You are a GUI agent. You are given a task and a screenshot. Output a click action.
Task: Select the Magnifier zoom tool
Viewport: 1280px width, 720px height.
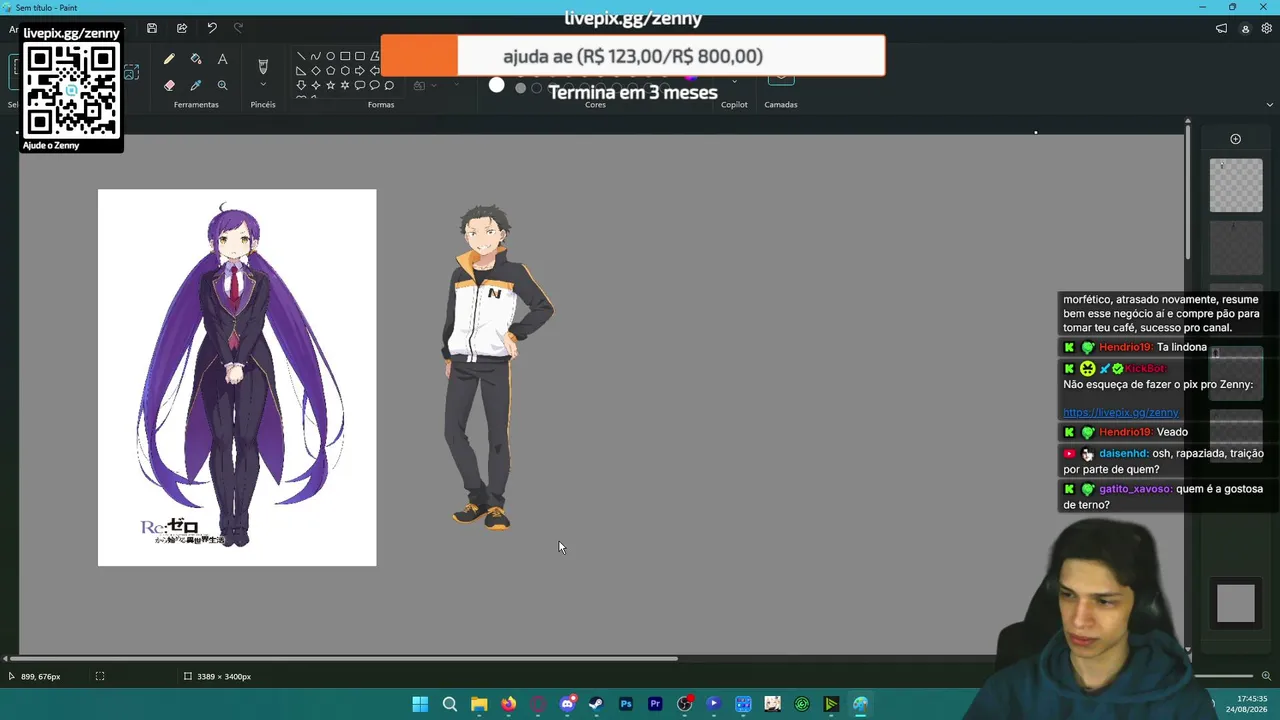point(222,86)
